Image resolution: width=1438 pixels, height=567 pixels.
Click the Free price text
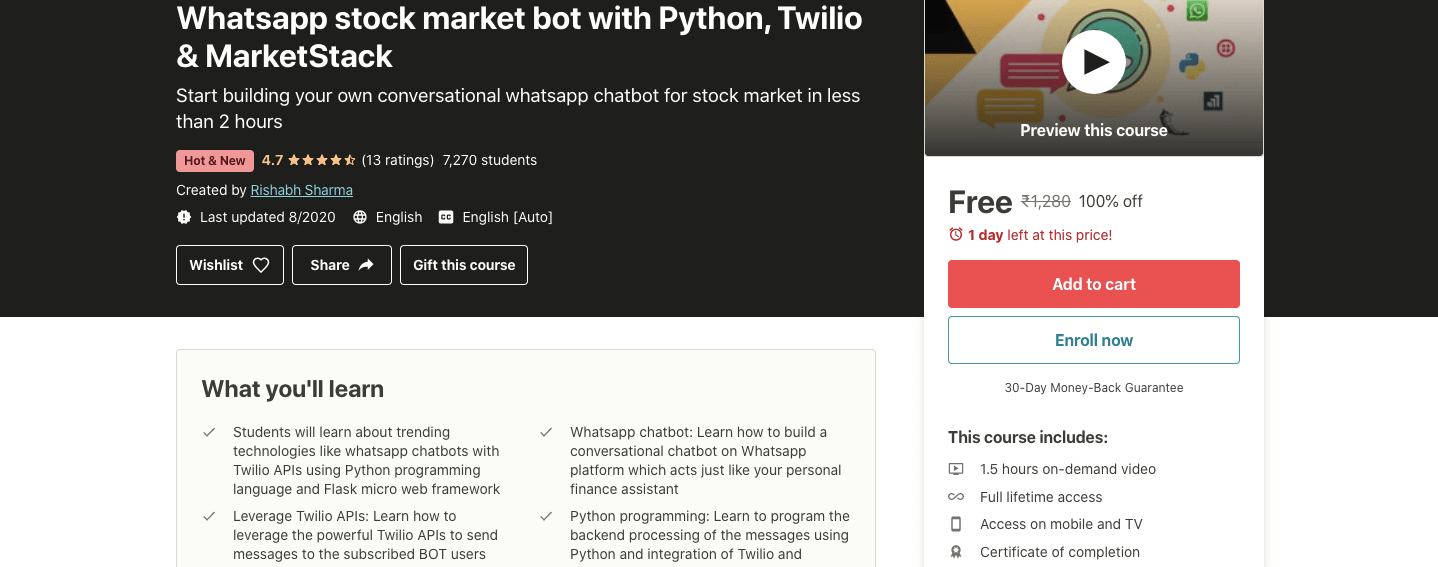pos(980,202)
